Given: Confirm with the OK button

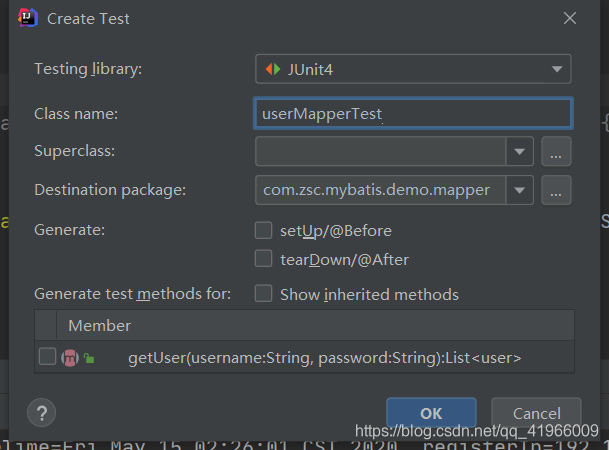Looking at the screenshot, I should (431, 413).
